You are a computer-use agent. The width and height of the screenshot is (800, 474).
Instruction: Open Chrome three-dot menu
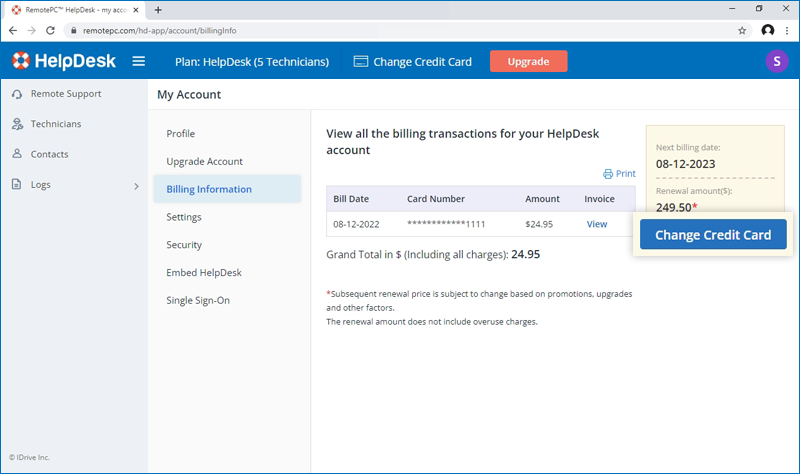coord(787,31)
